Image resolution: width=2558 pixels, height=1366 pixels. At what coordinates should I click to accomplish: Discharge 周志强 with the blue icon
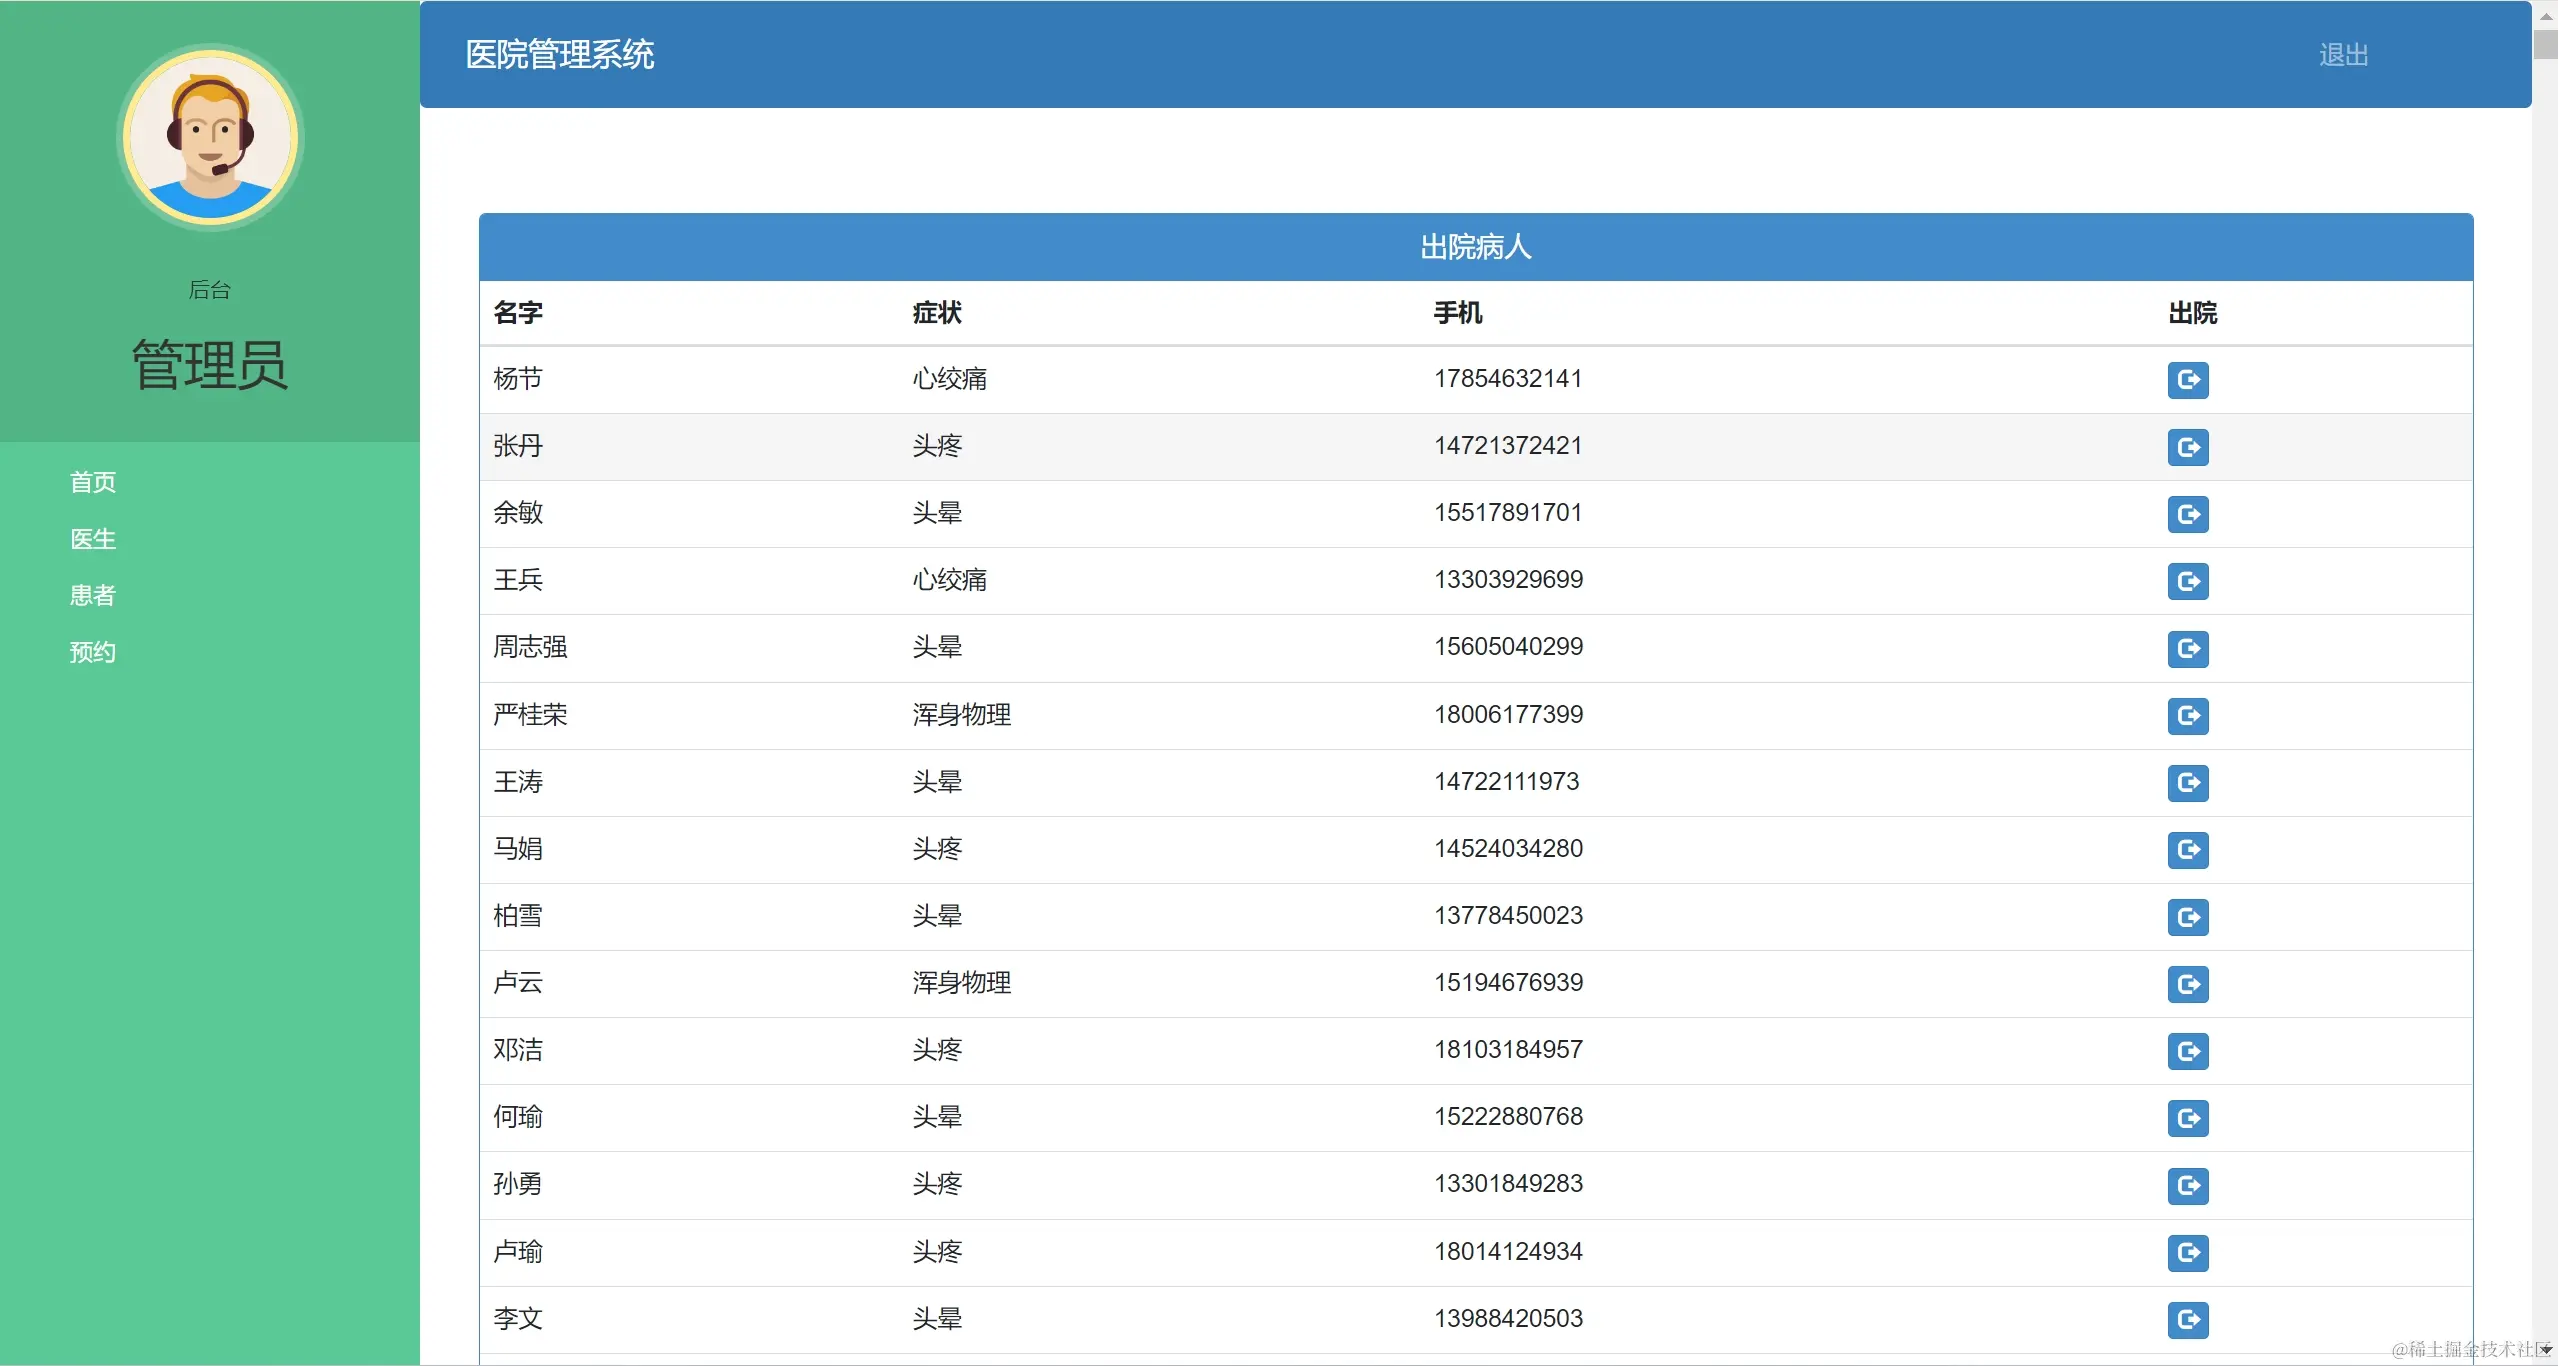tap(2187, 649)
